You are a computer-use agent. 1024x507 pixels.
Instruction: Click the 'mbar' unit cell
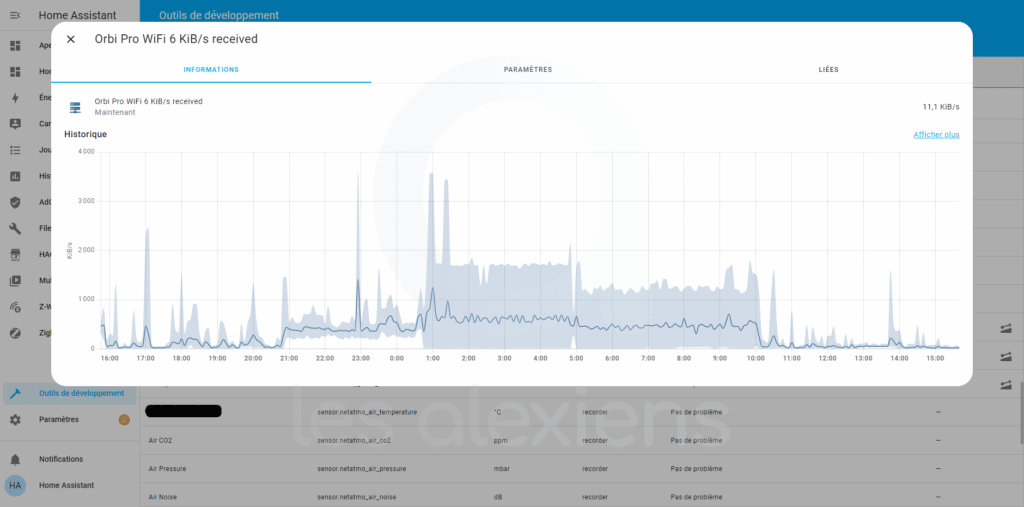coord(502,469)
